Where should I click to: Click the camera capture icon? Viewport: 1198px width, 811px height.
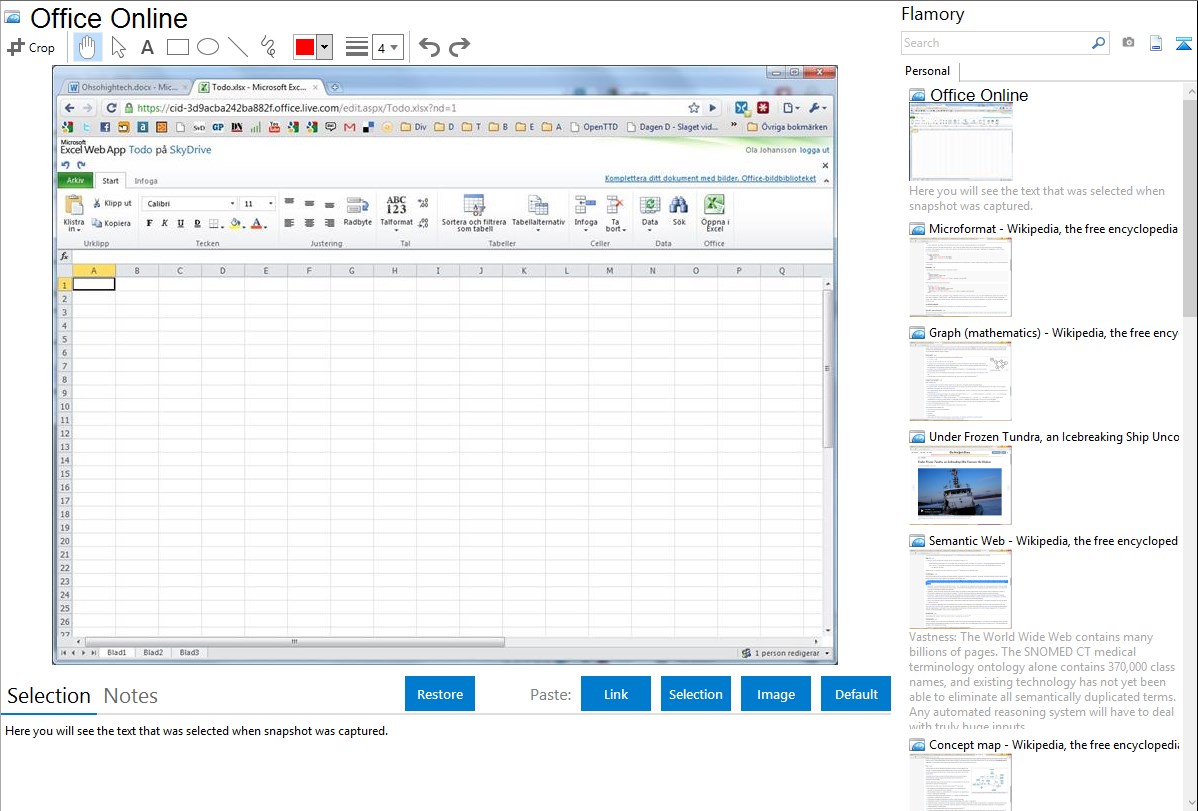(1128, 43)
